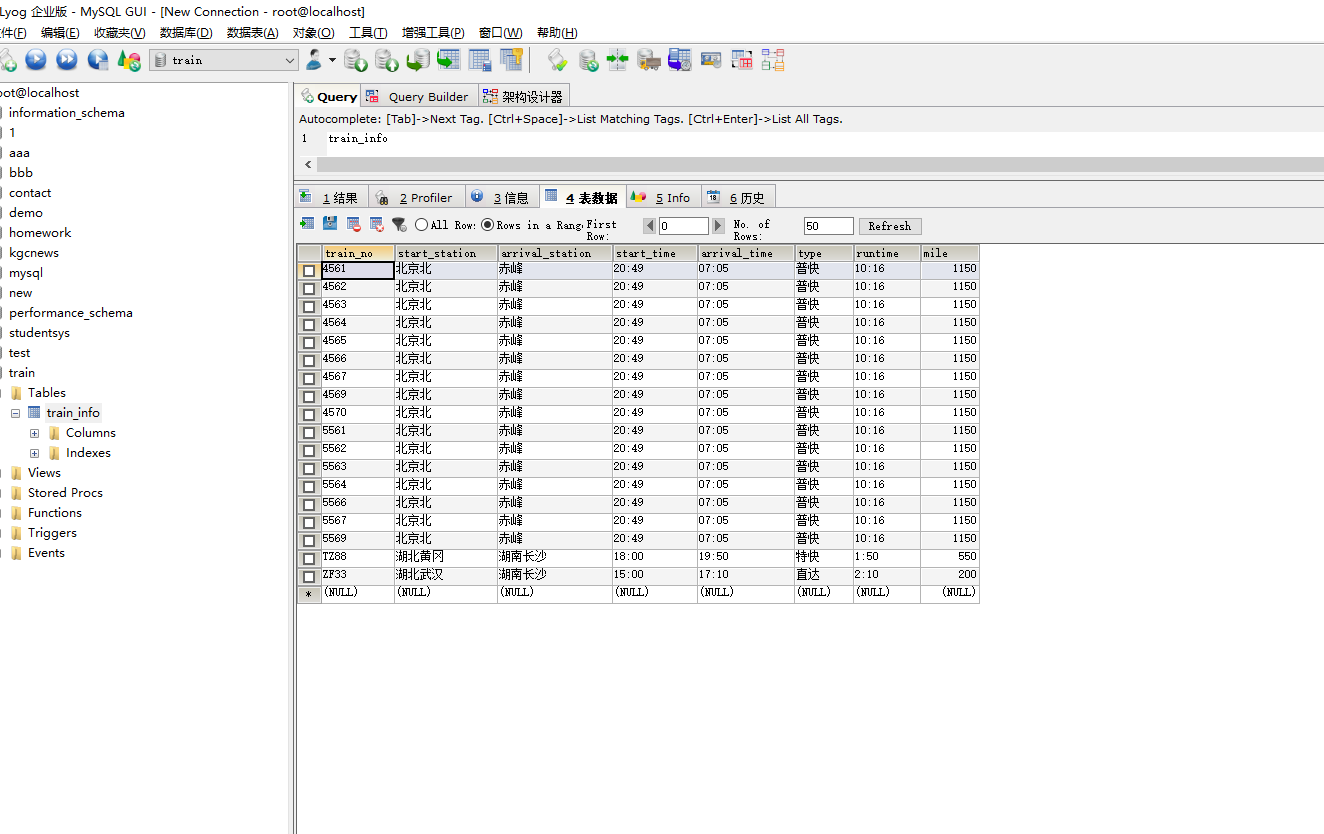Open the 帮助(H) menu
Screen dimensions: 1324x834
(x=557, y=33)
